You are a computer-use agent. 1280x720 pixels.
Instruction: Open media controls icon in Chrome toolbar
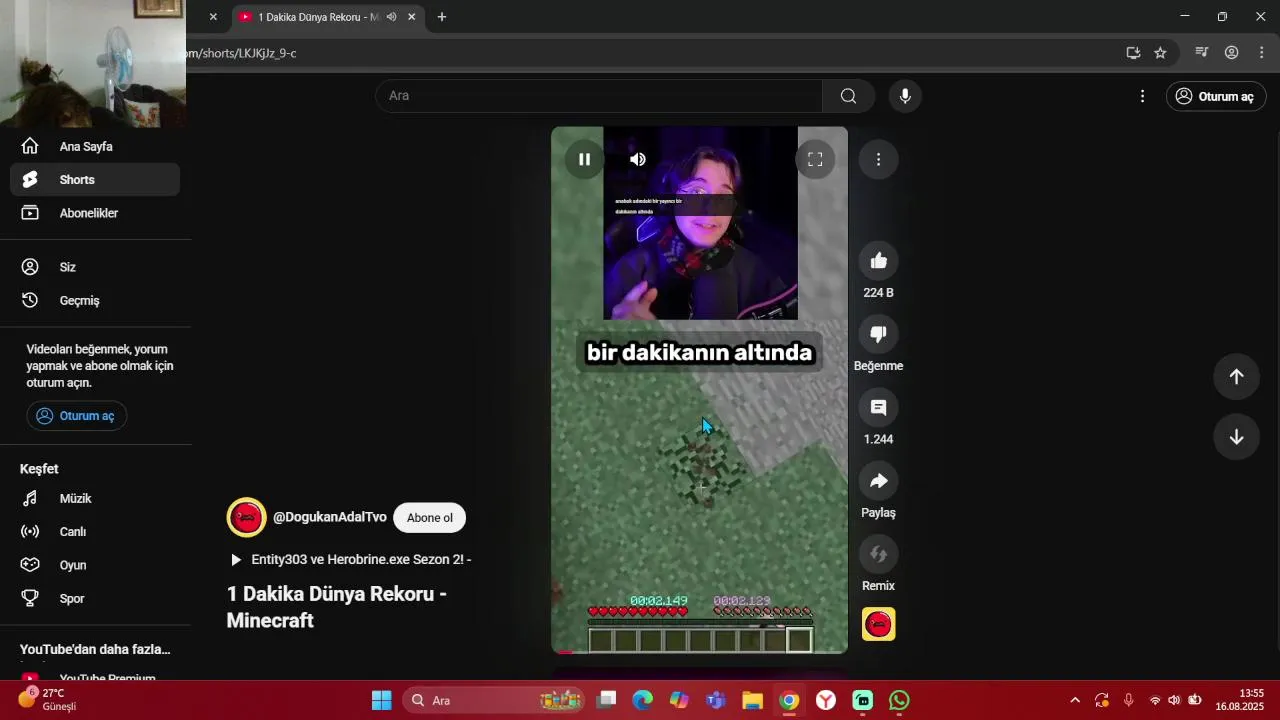tap(1202, 53)
